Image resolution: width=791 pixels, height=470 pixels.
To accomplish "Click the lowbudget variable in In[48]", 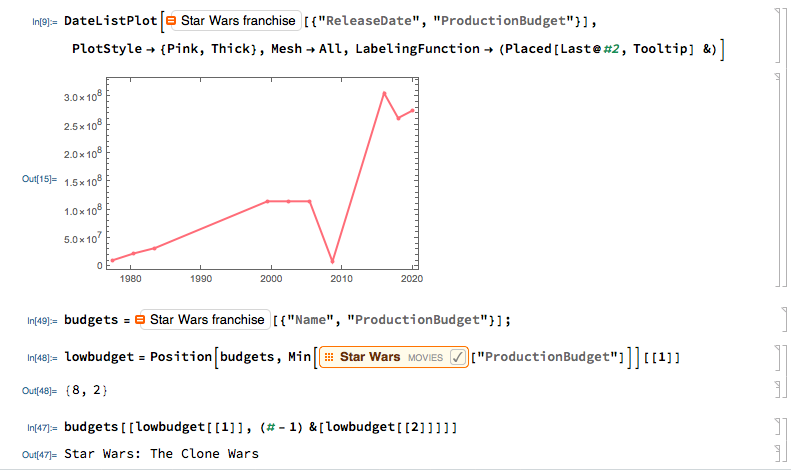I will click(99, 357).
